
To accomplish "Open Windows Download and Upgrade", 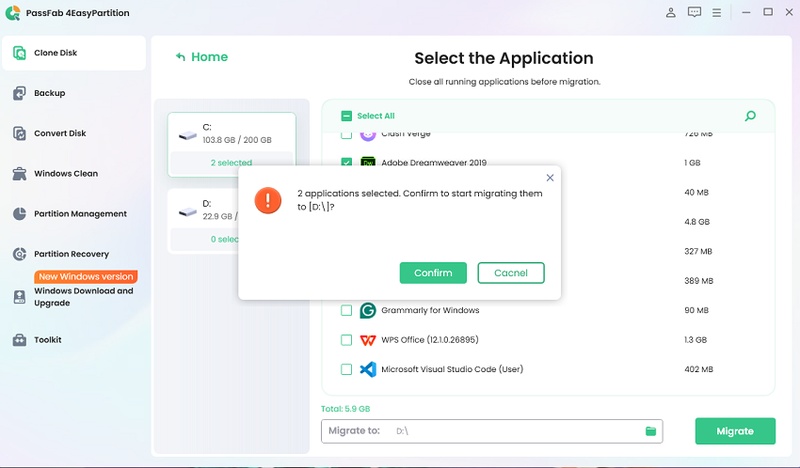I will click(84, 297).
